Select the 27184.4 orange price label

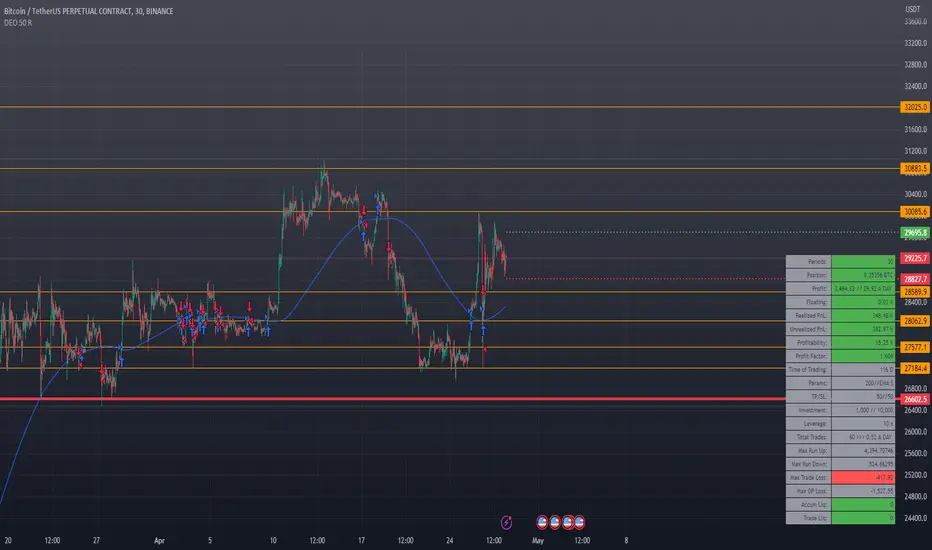tap(915, 369)
